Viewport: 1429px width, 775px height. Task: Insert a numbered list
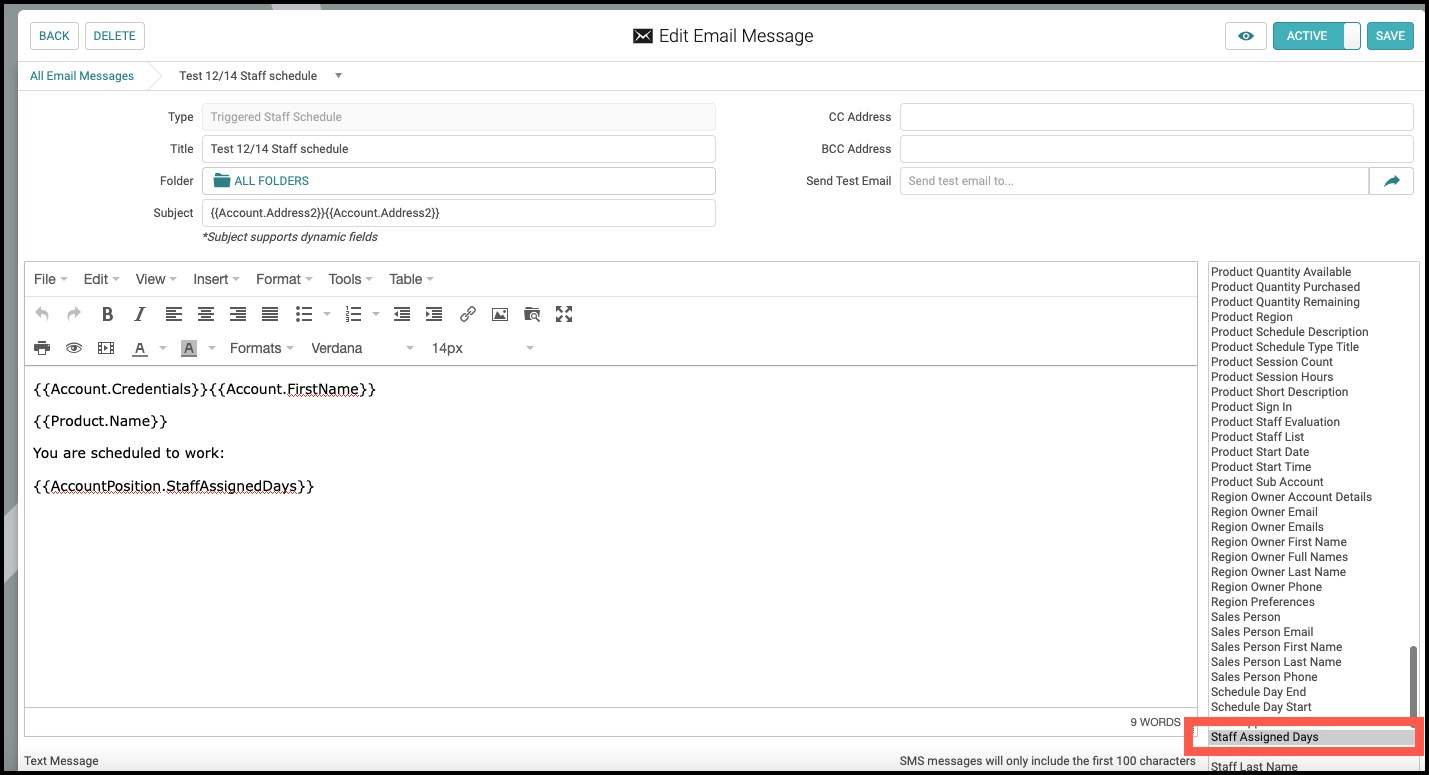tap(353, 314)
